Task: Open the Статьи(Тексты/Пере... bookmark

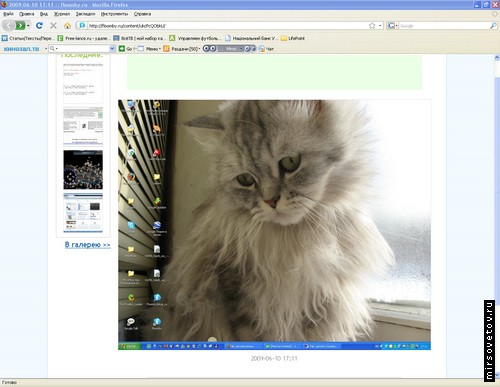Action: click(28, 38)
